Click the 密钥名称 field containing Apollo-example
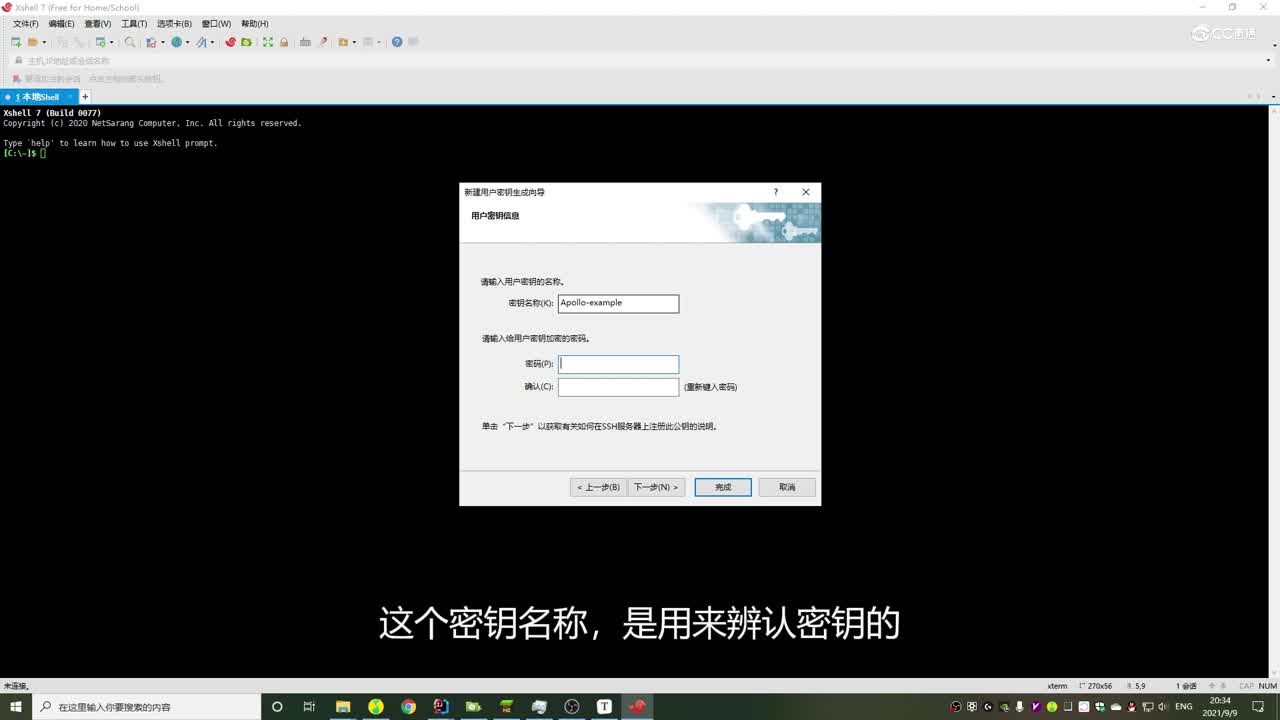1280x720 pixels. click(x=618, y=303)
